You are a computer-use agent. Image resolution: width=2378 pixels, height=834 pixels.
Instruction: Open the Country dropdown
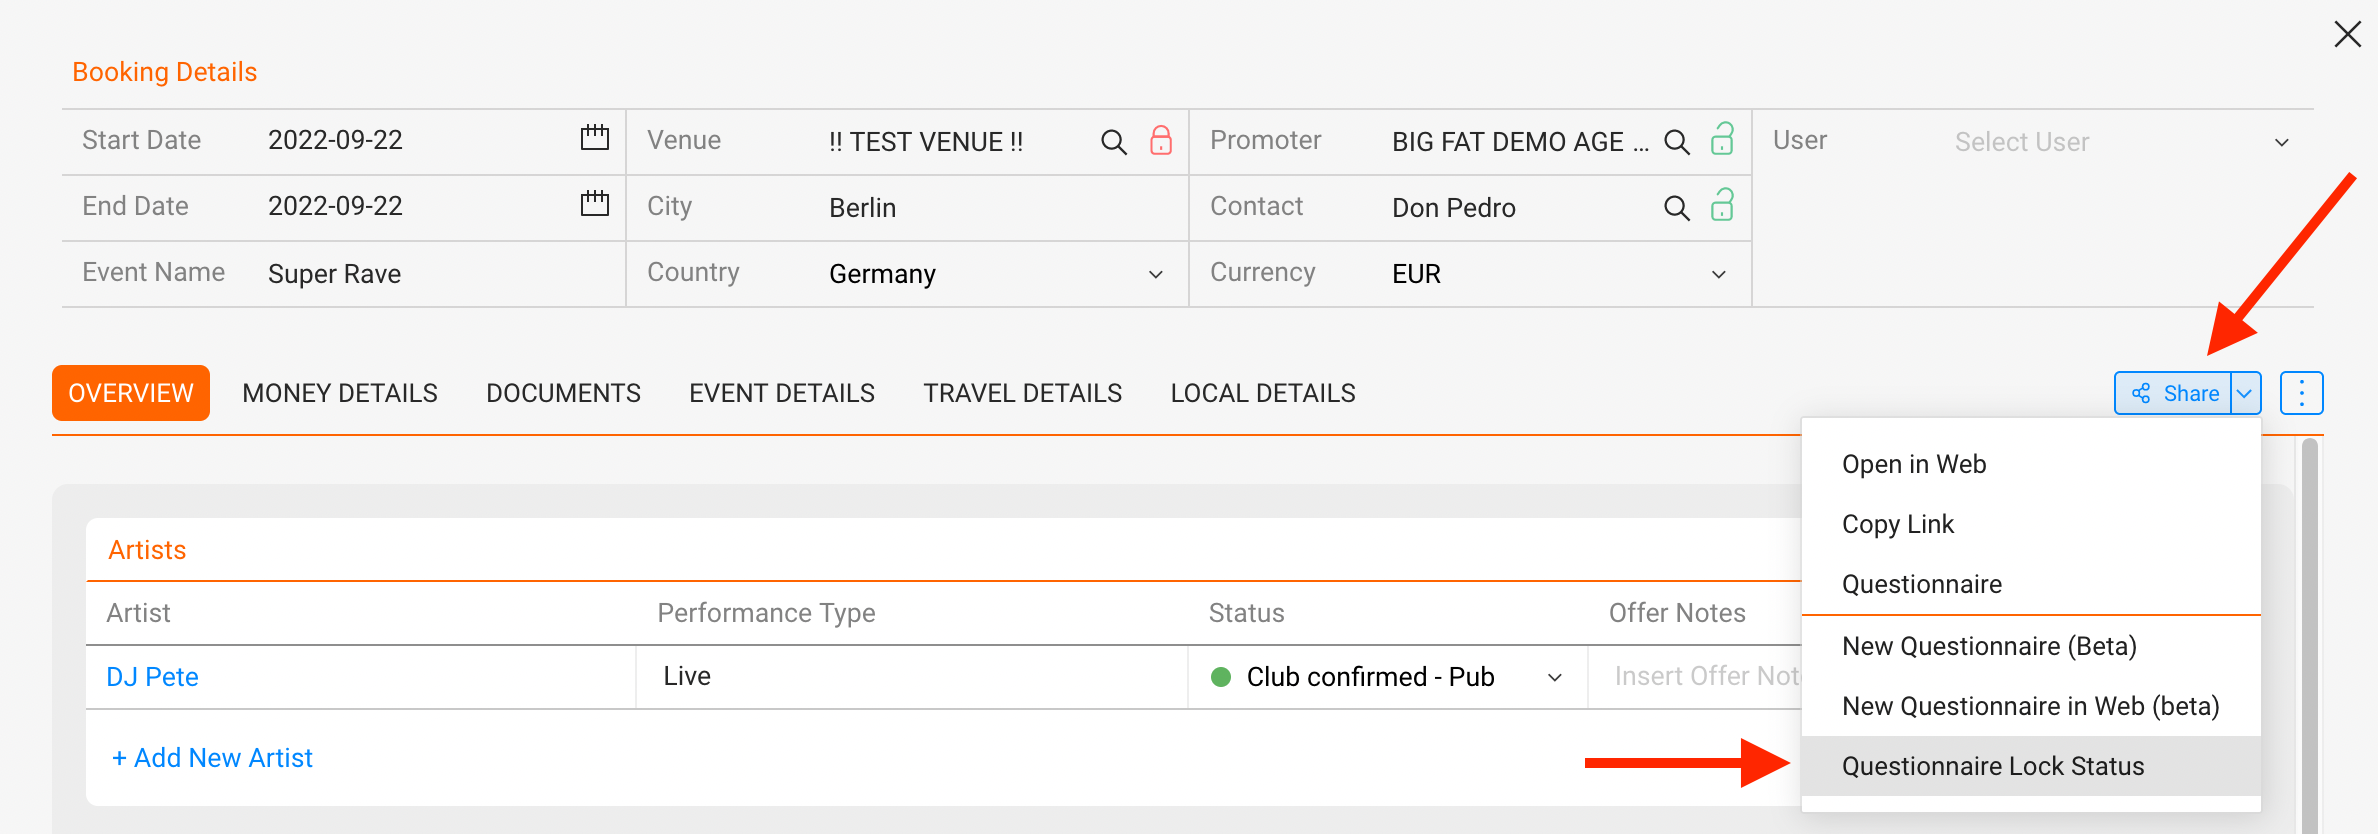(x=1154, y=273)
